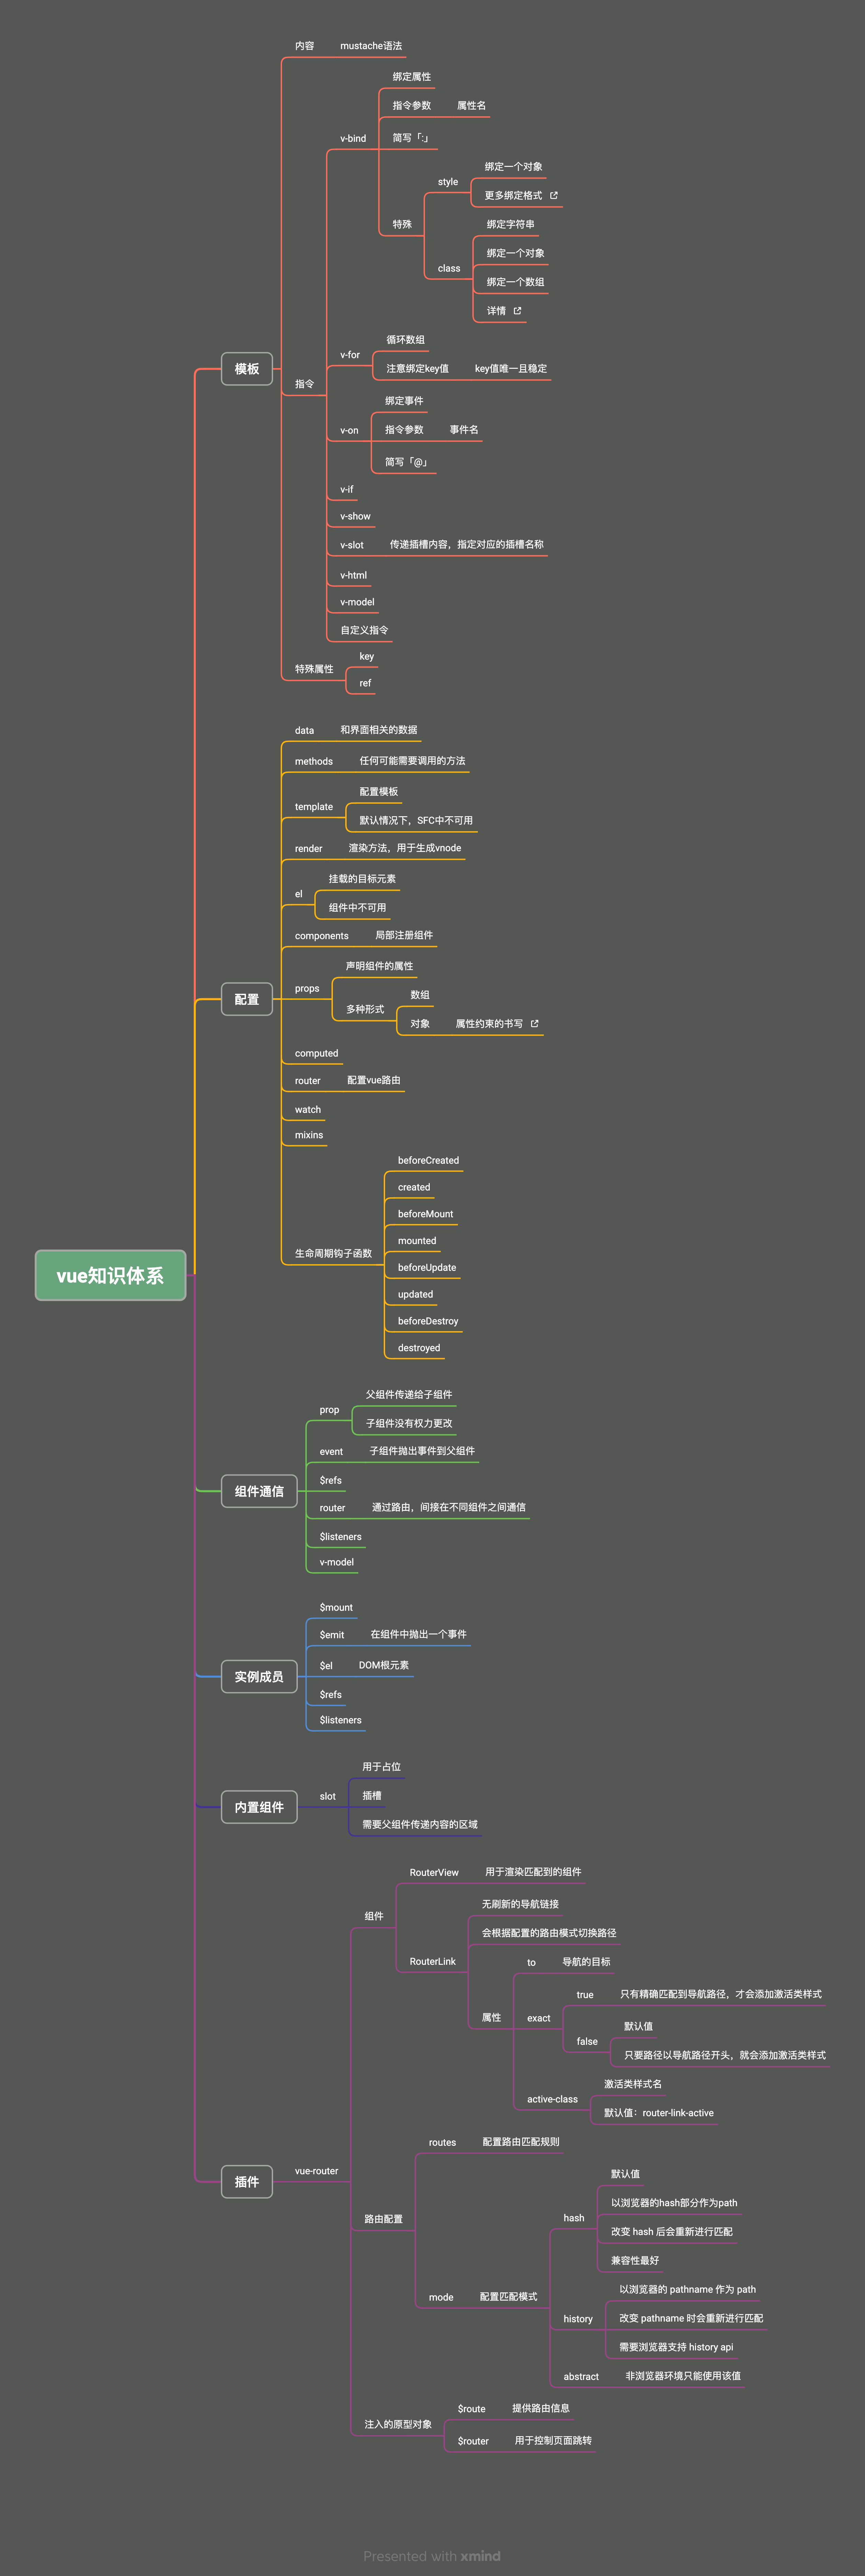
Task: Click the $mount node
Action: point(336,1608)
